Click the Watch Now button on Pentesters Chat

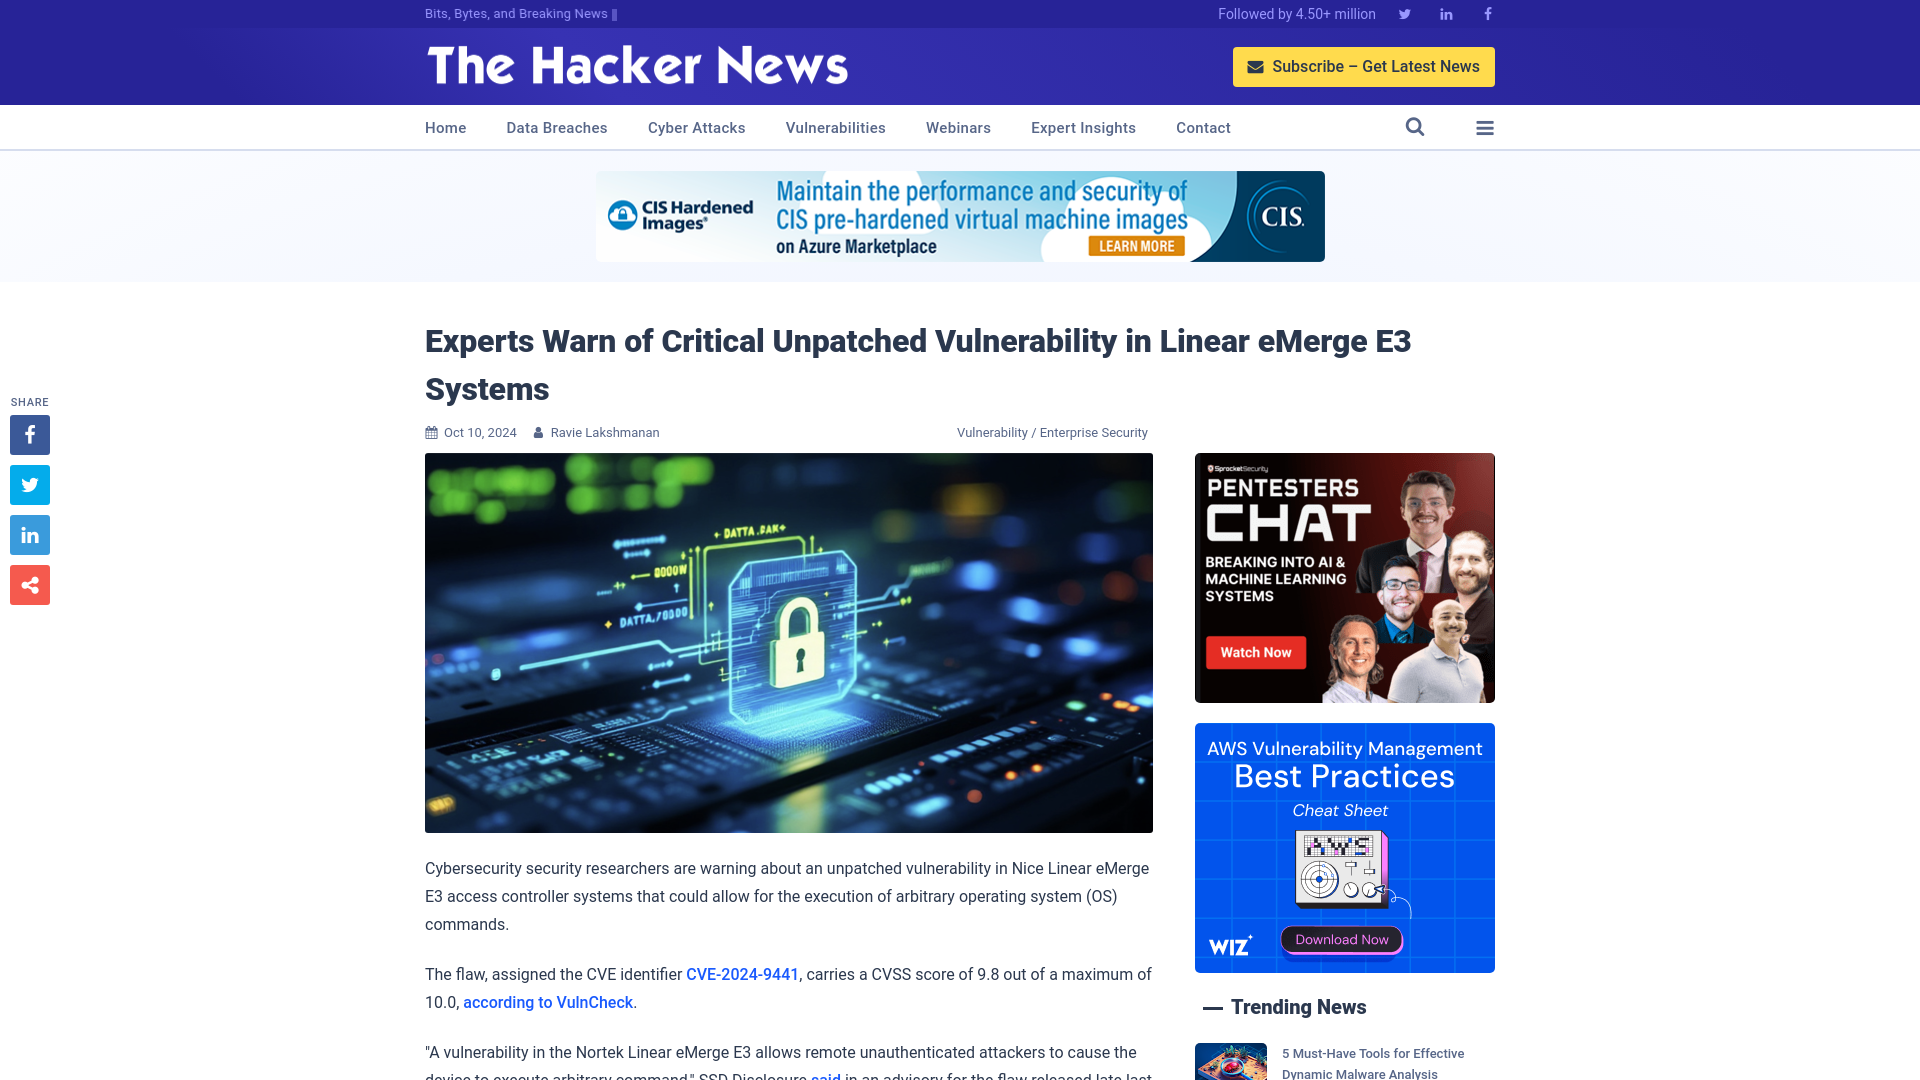point(1255,651)
